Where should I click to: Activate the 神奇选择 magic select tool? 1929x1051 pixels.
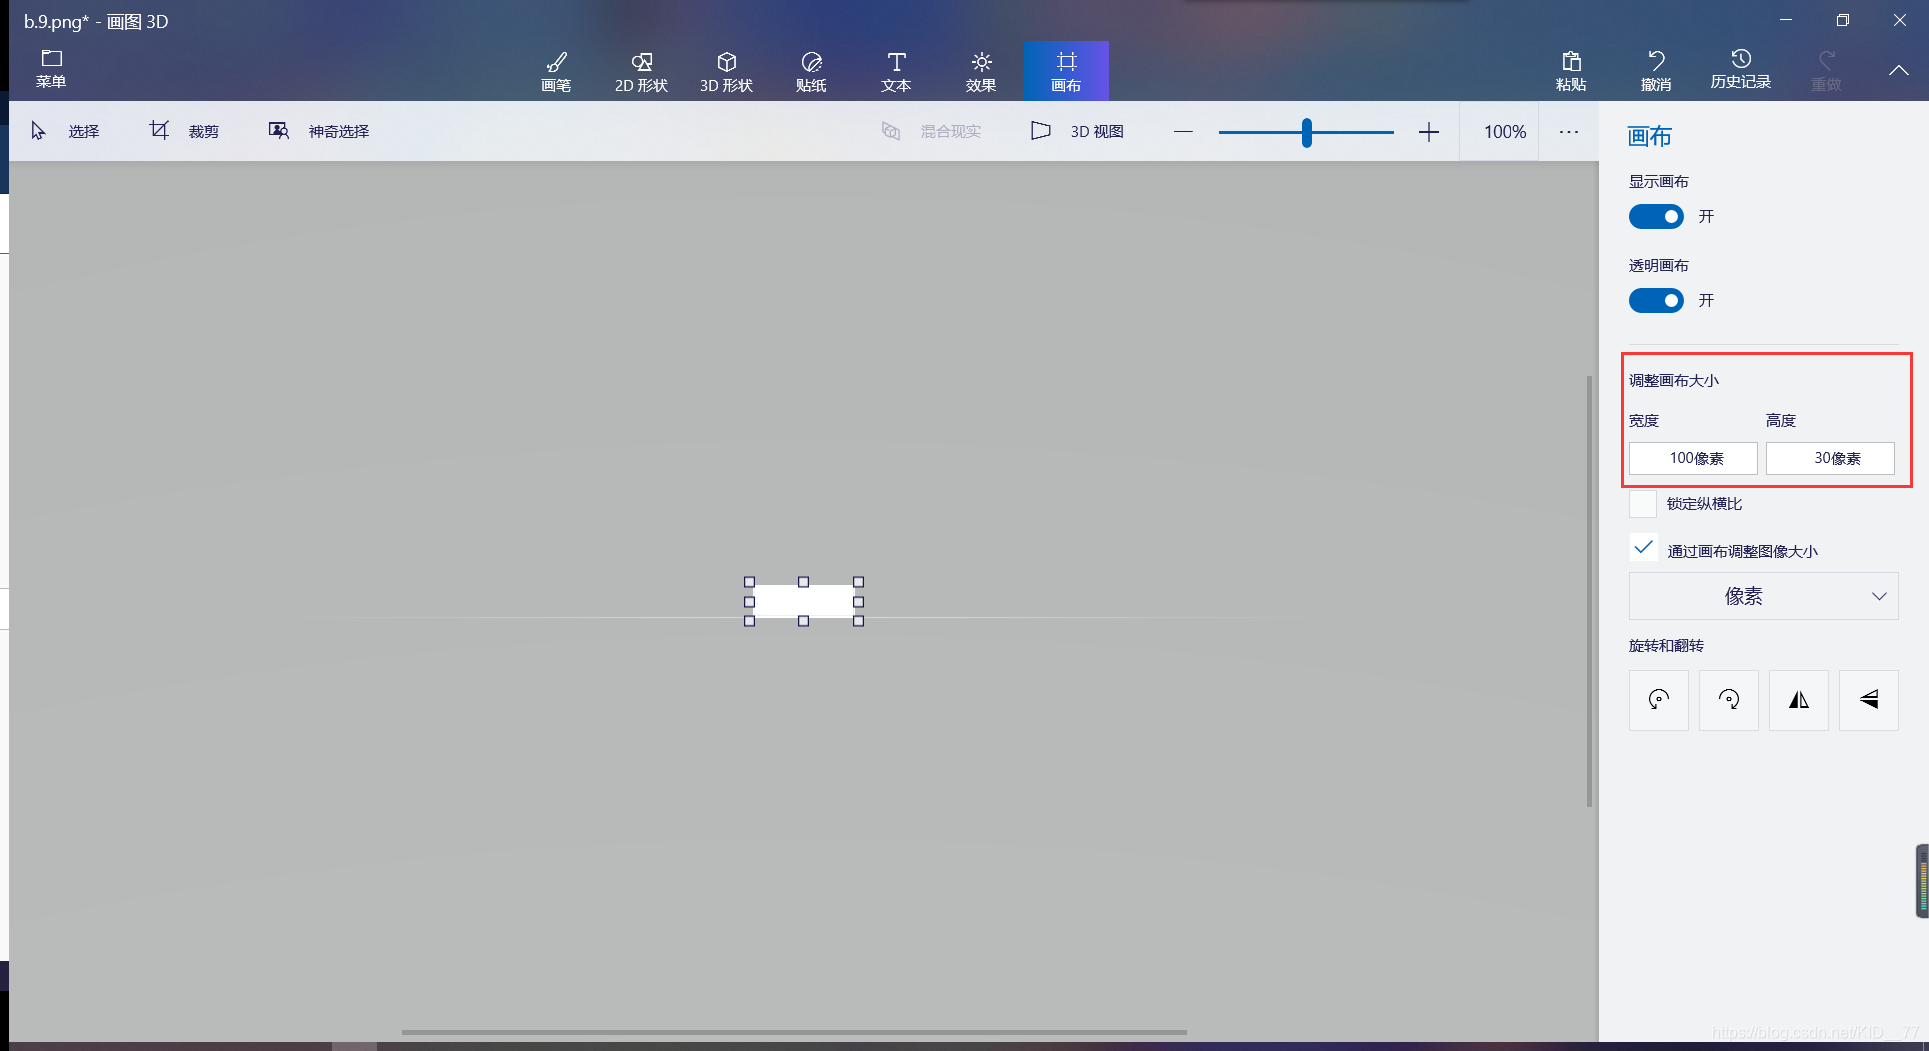319,131
